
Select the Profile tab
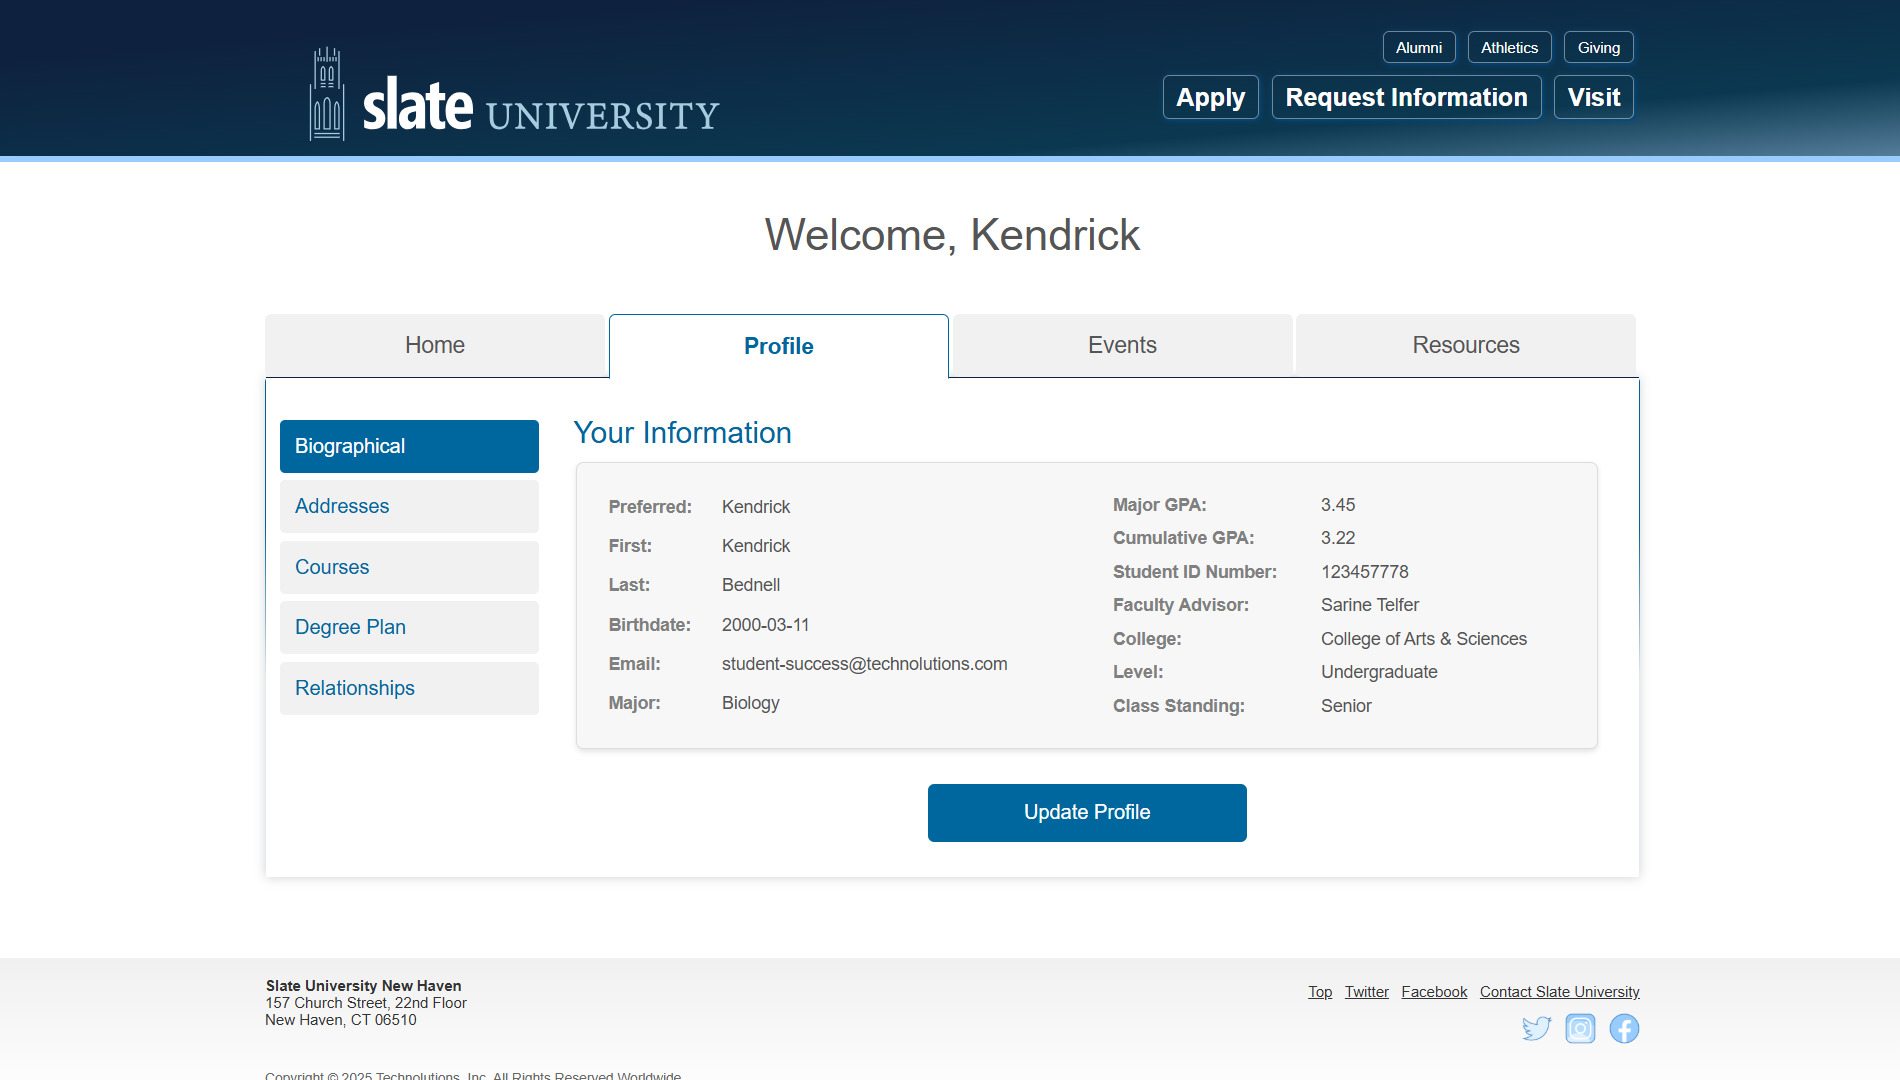pyautogui.click(x=778, y=345)
